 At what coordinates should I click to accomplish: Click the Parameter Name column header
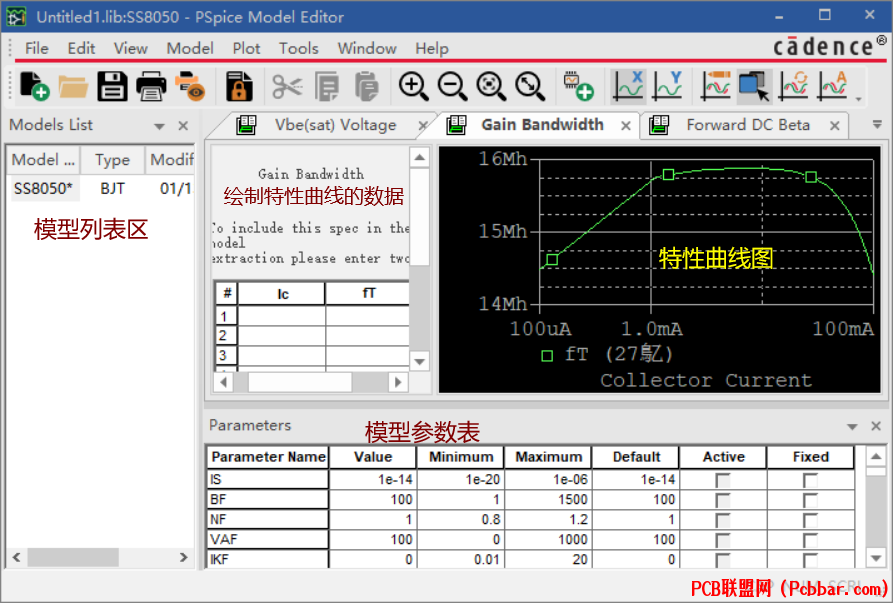(268, 457)
